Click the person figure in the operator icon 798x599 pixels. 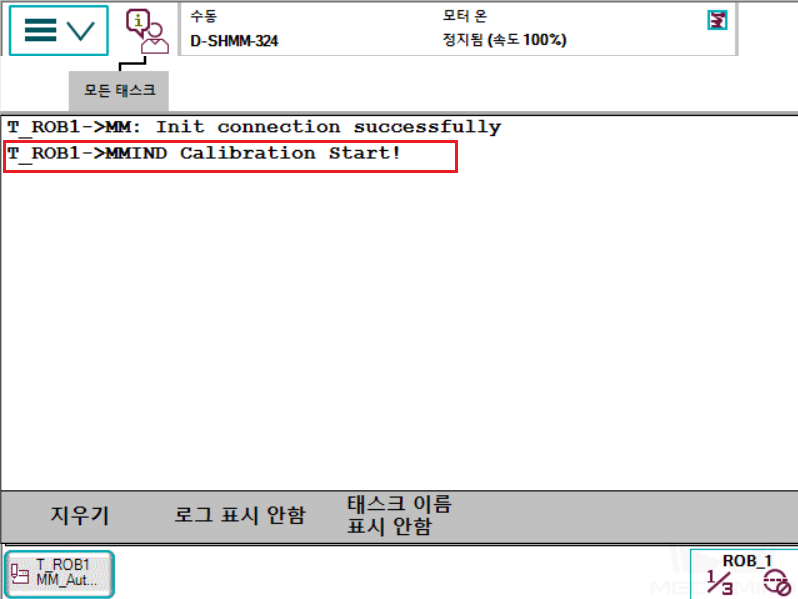point(155,39)
